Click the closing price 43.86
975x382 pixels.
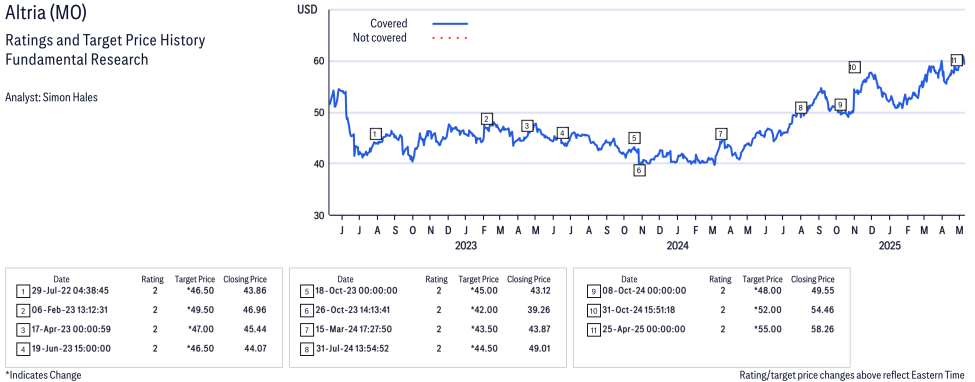[x=256, y=291]
